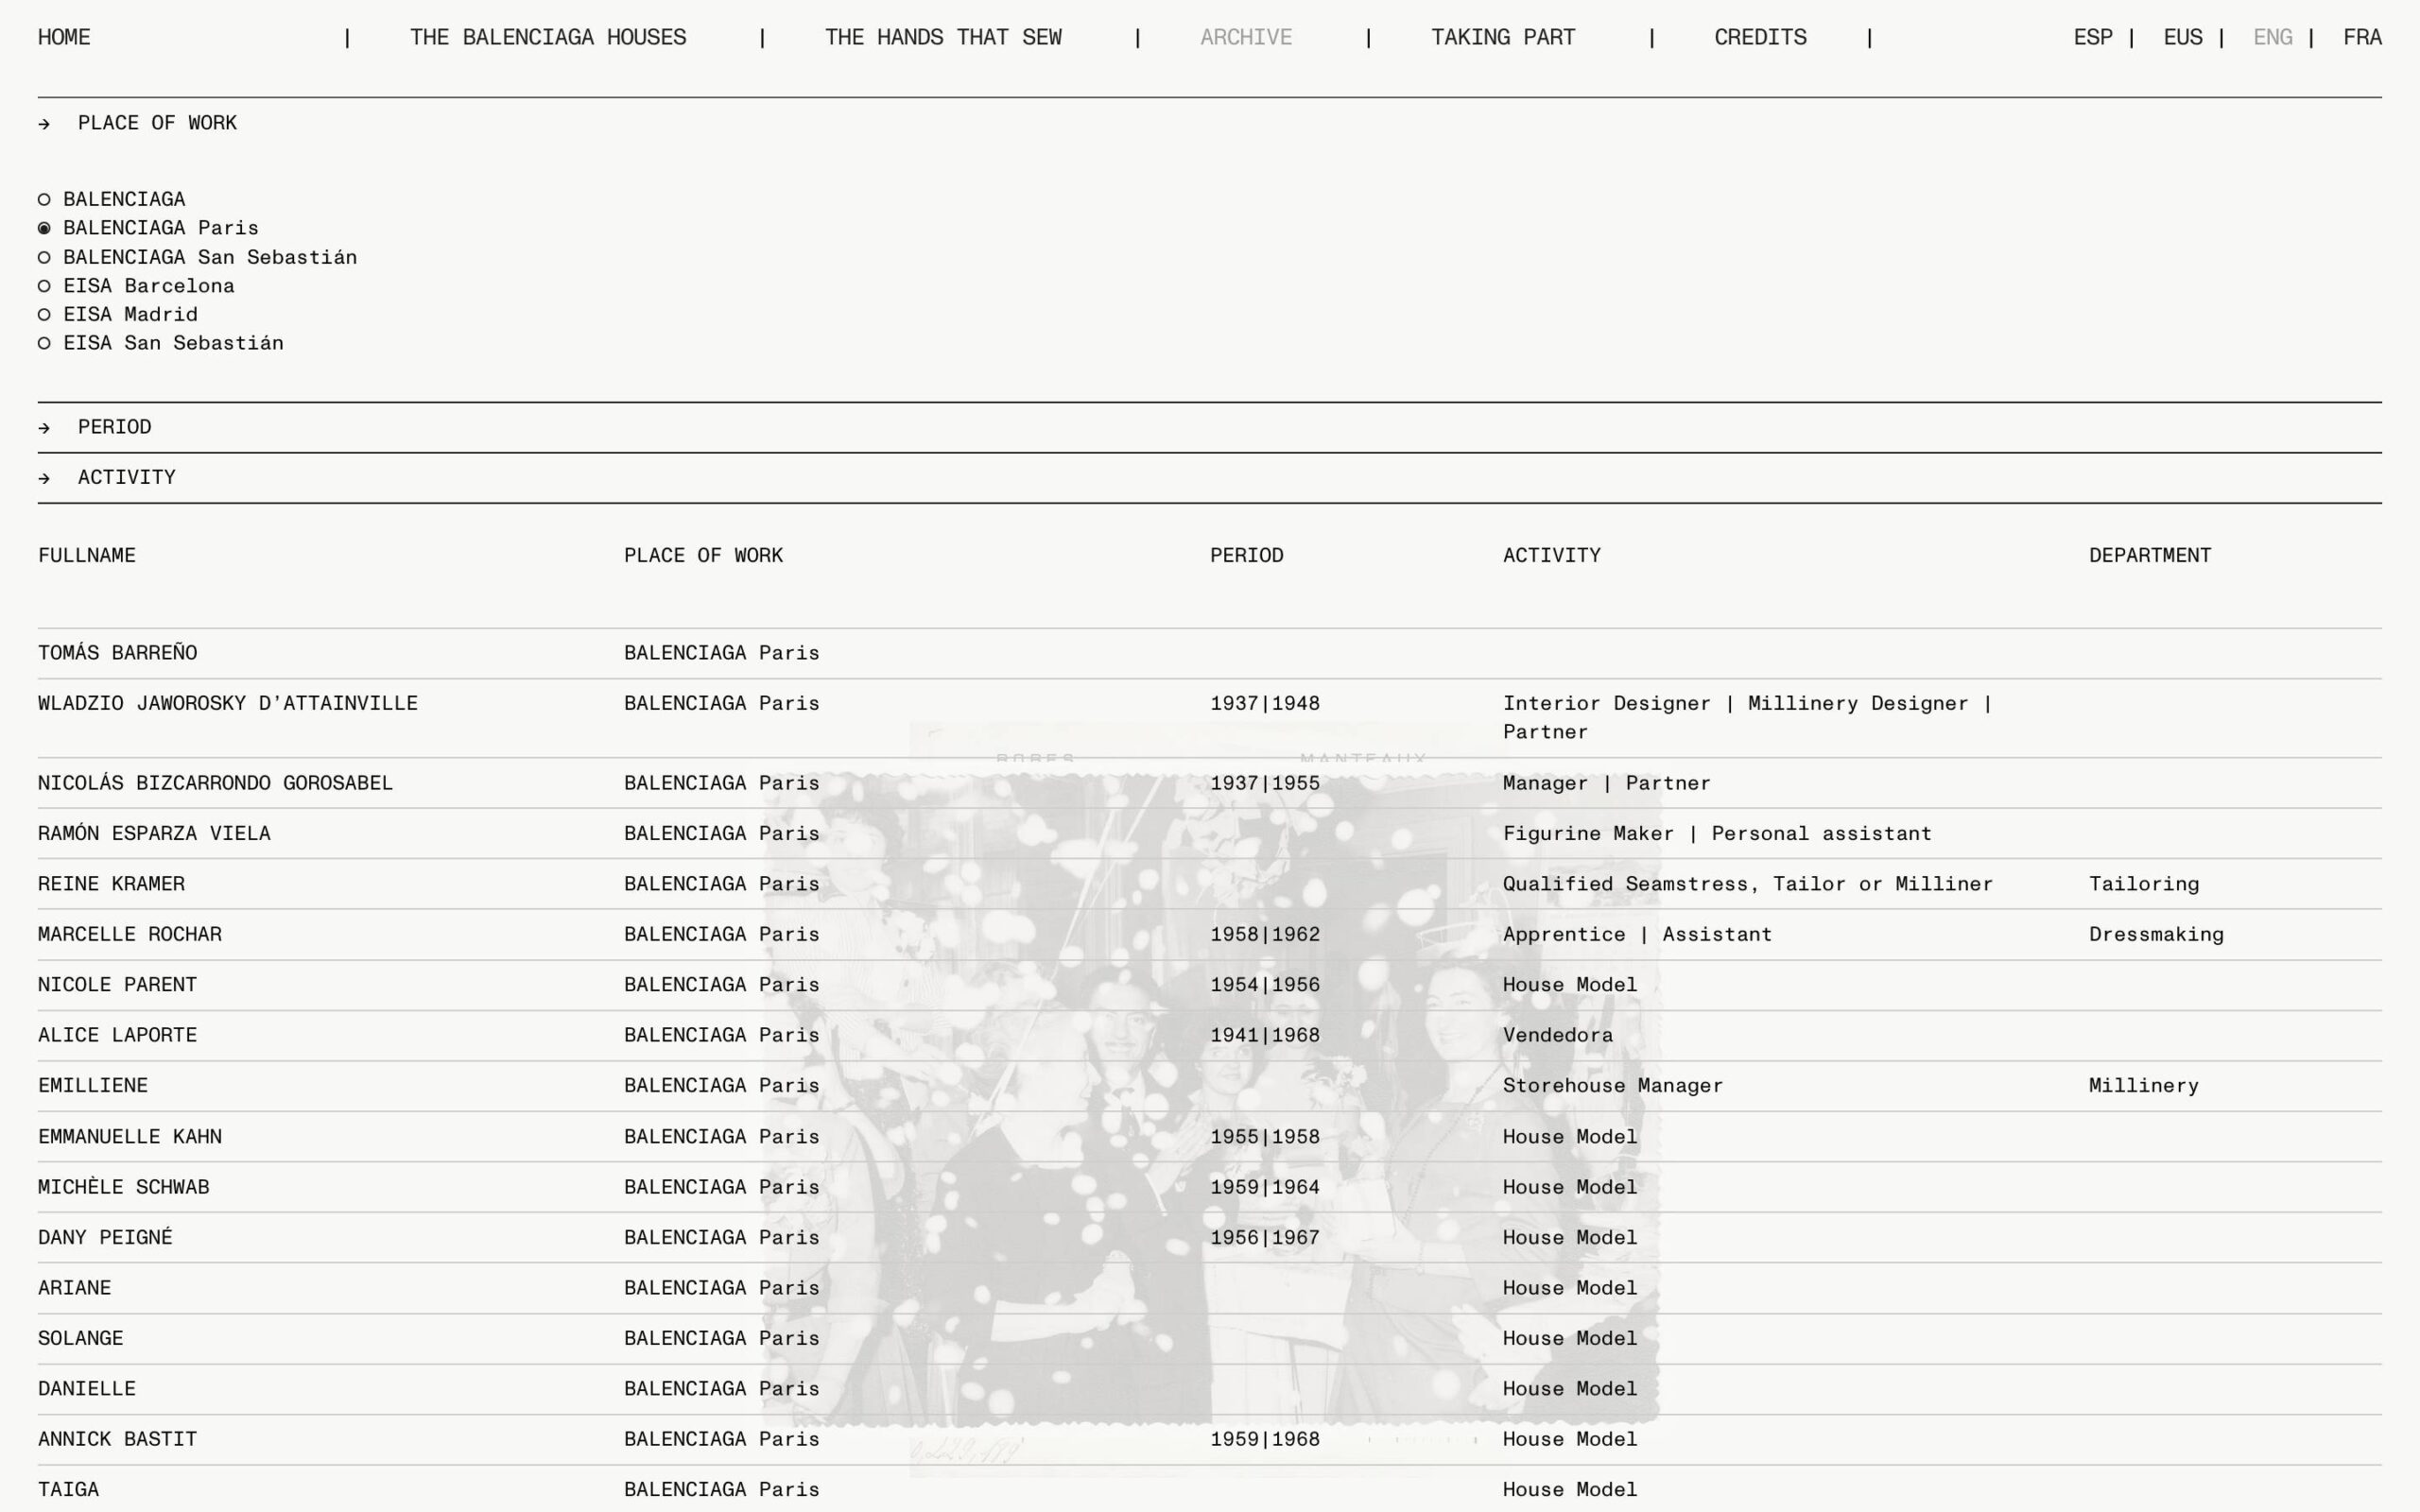Switch language to EUS
2420x1512 pixels.
(2183, 38)
